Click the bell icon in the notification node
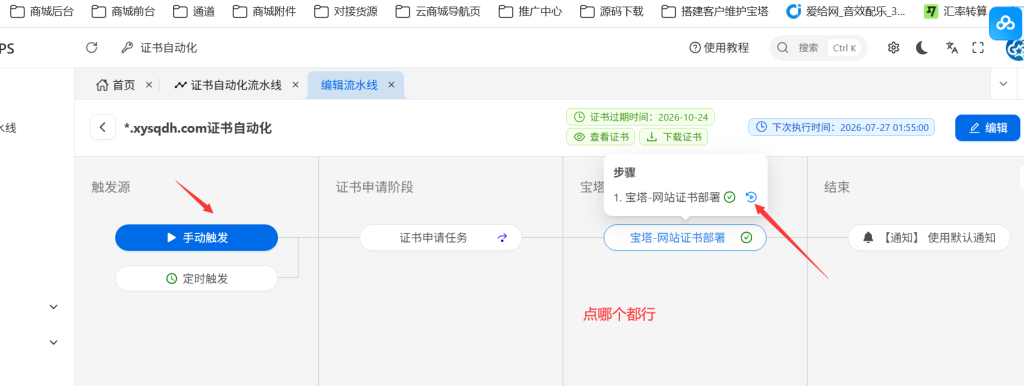1024x386 pixels. [x=868, y=238]
